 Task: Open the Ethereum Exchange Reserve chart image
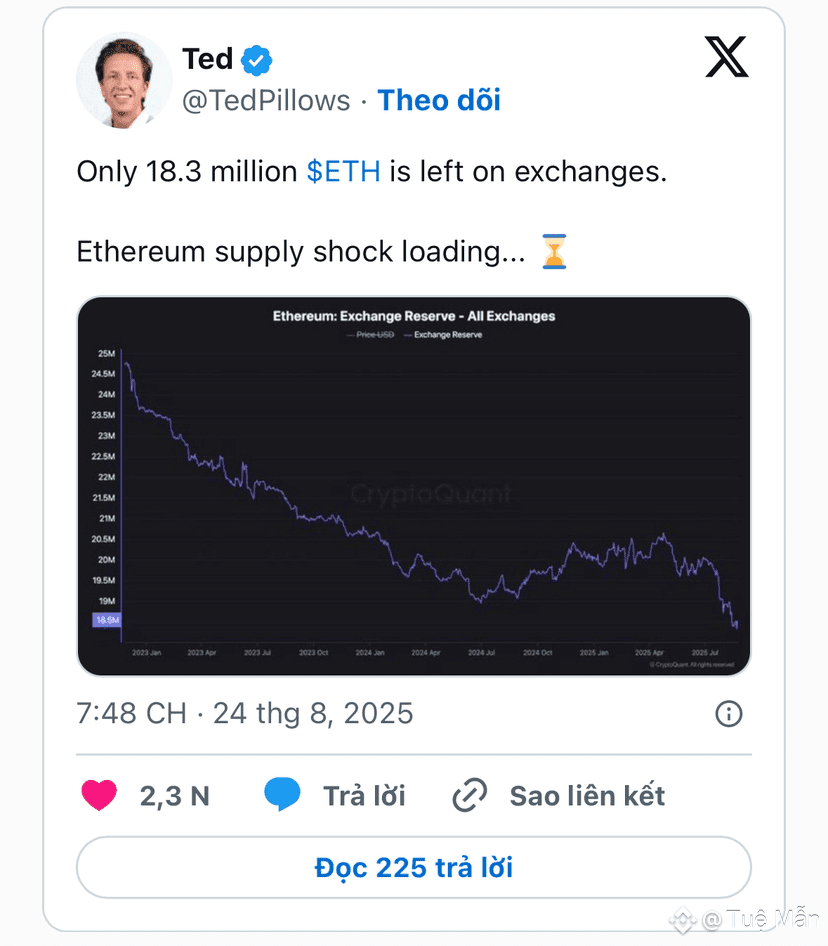tap(414, 486)
